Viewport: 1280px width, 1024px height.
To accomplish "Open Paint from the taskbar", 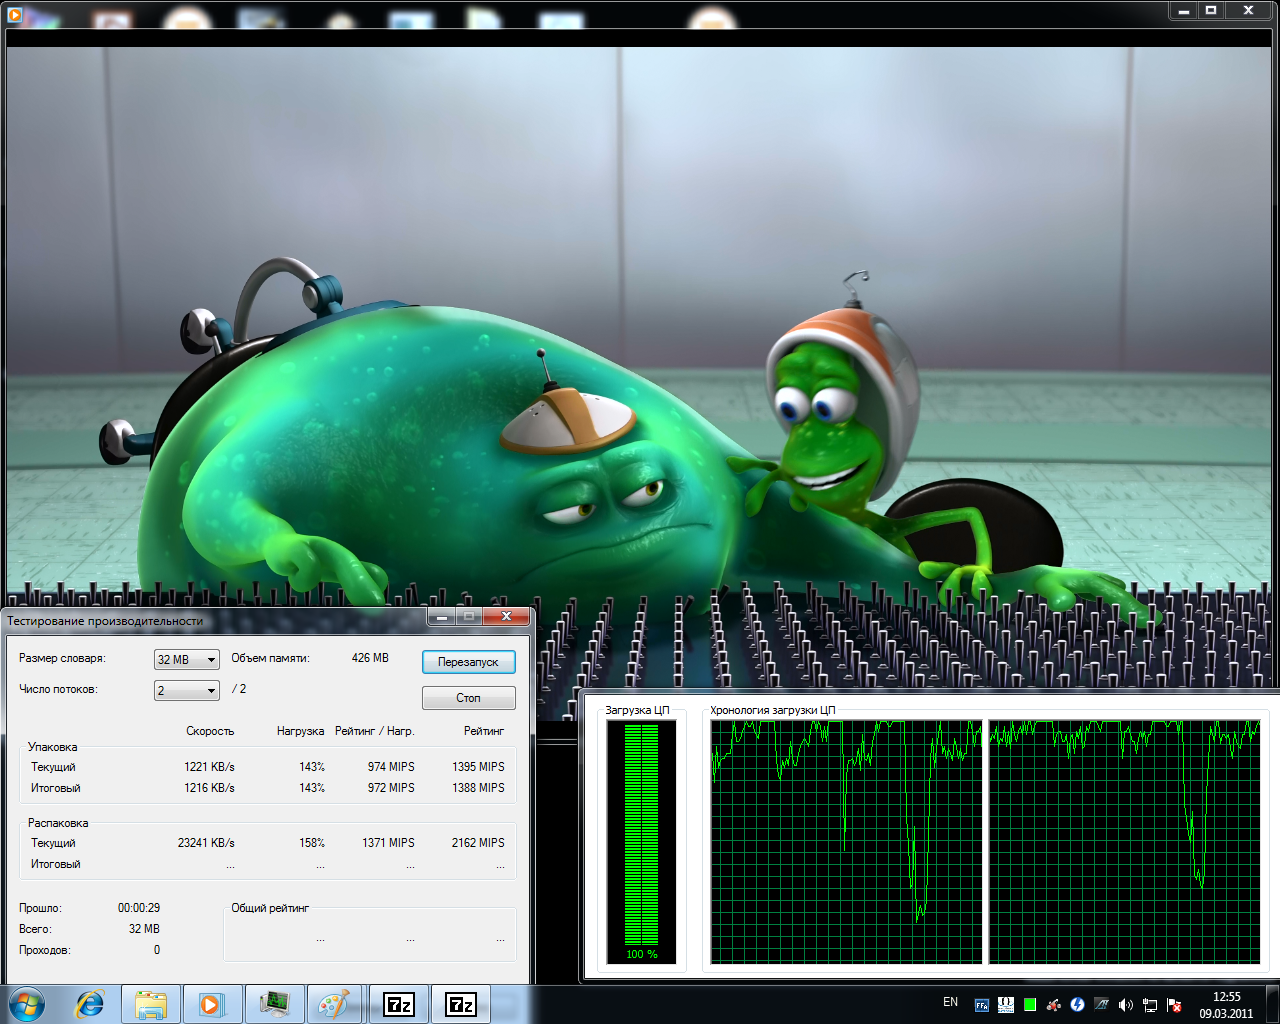I will pos(335,1004).
